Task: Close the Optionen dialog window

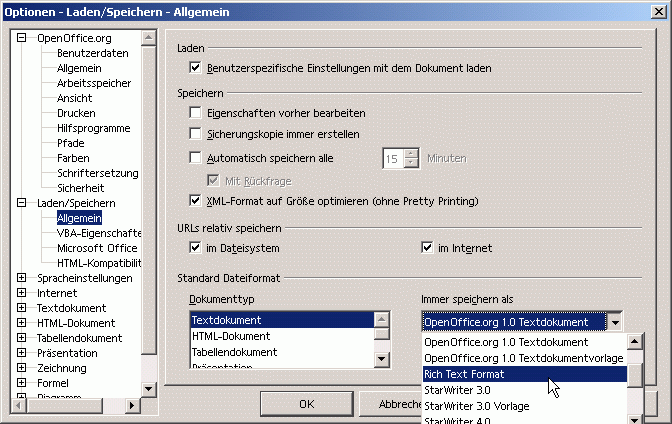Action: [658, 12]
